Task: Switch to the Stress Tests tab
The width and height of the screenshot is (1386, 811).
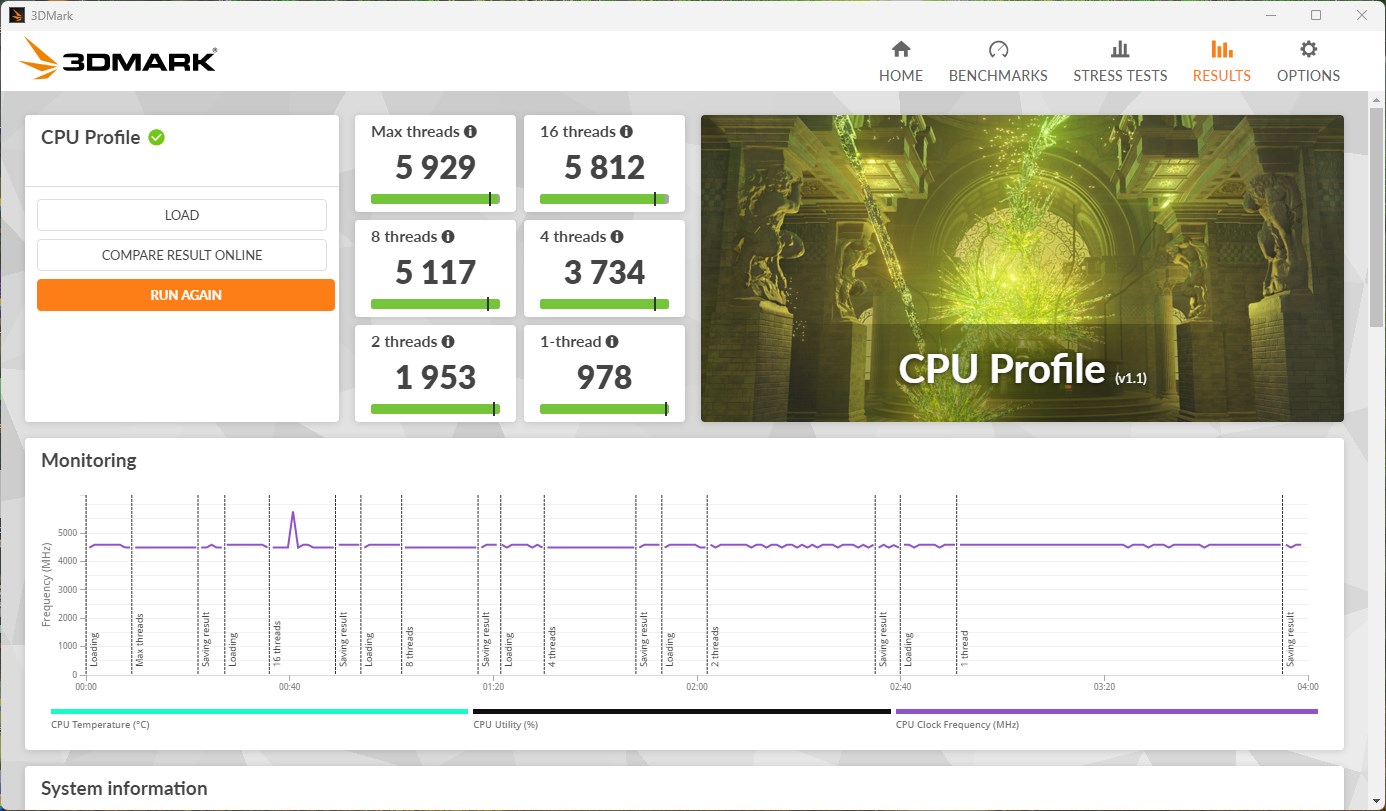Action: [x=1119, y=62]
